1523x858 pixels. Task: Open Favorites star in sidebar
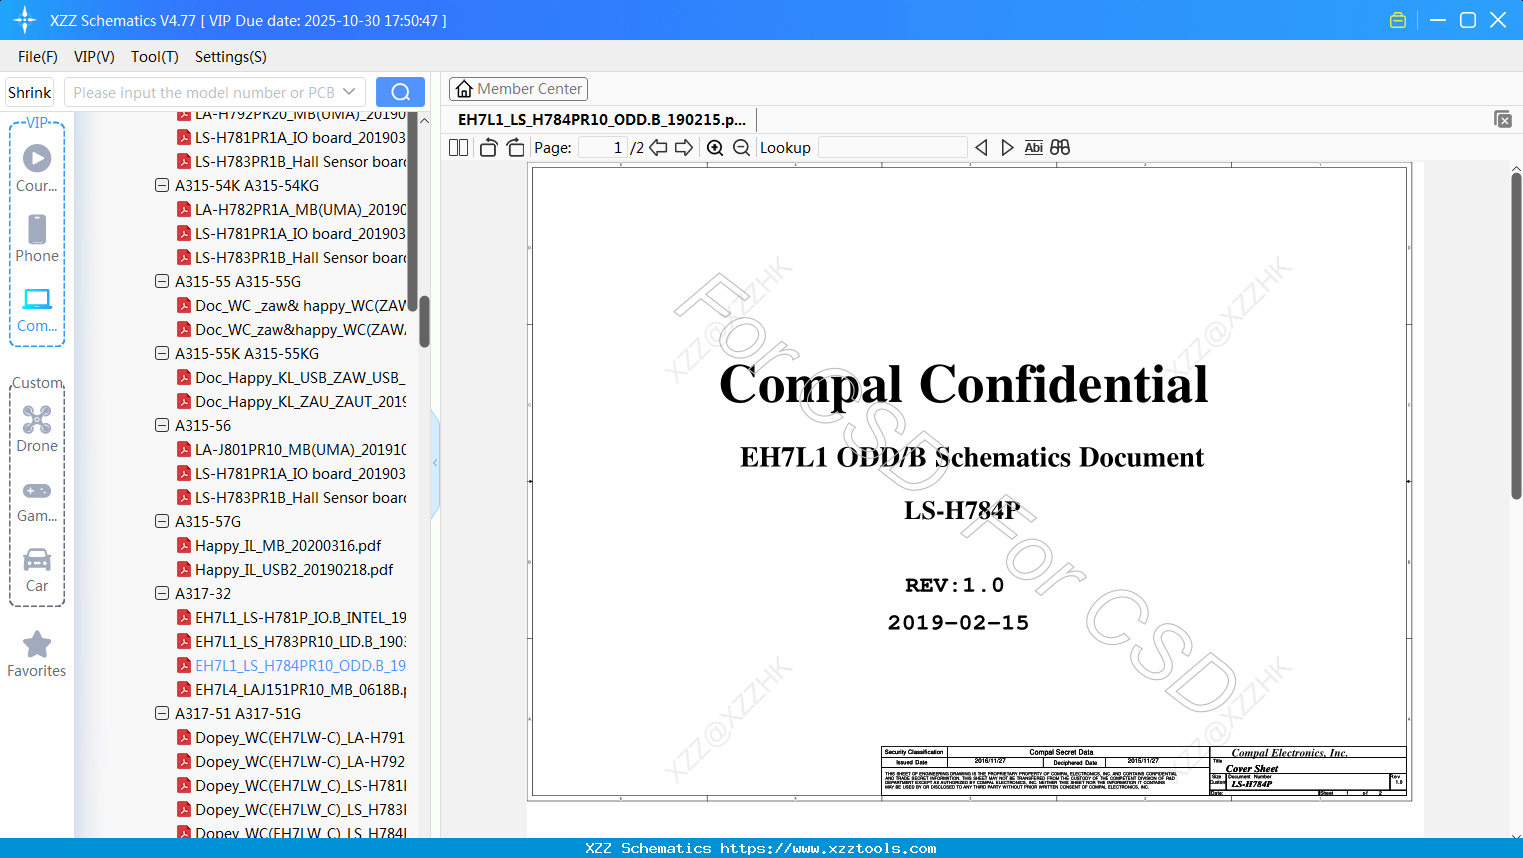coord(37,654)
